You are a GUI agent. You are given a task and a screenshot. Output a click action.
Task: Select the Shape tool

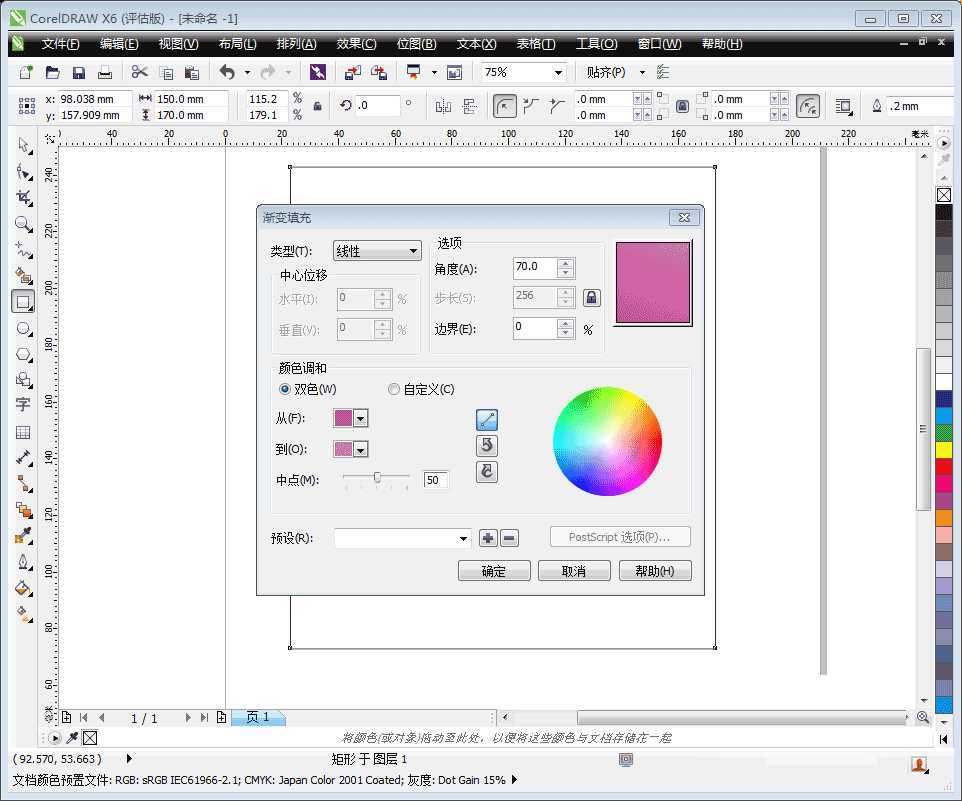[24, 171]
